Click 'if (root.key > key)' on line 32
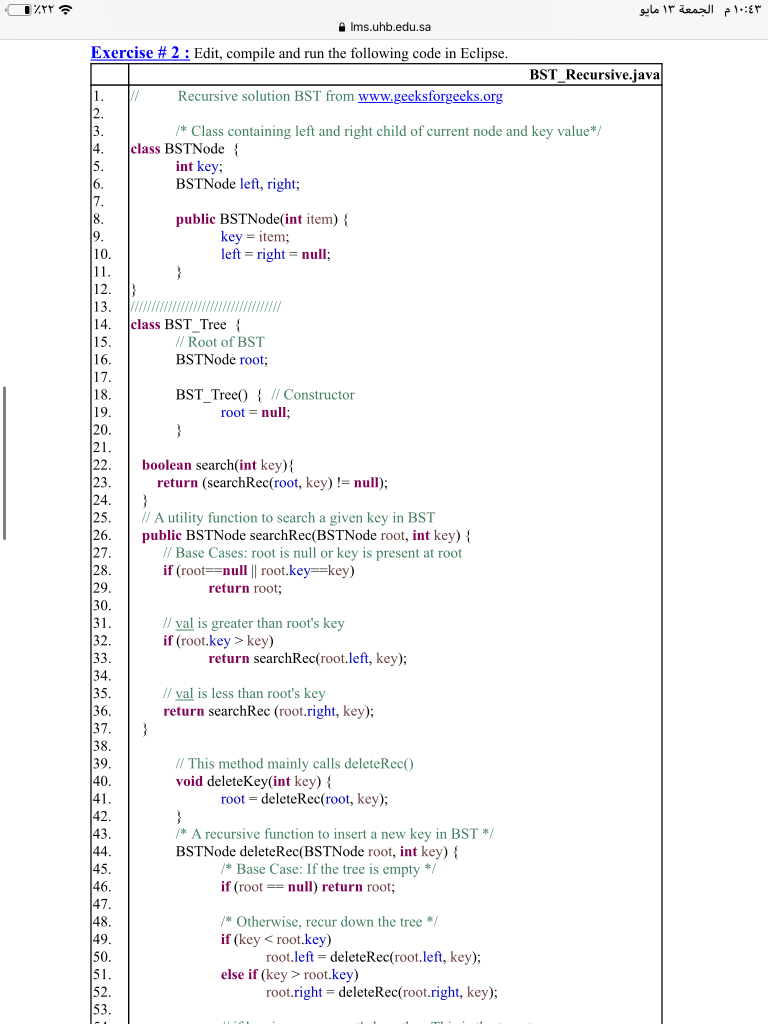The height and width of the screenshot is (1024, 768). click(218, 641)
